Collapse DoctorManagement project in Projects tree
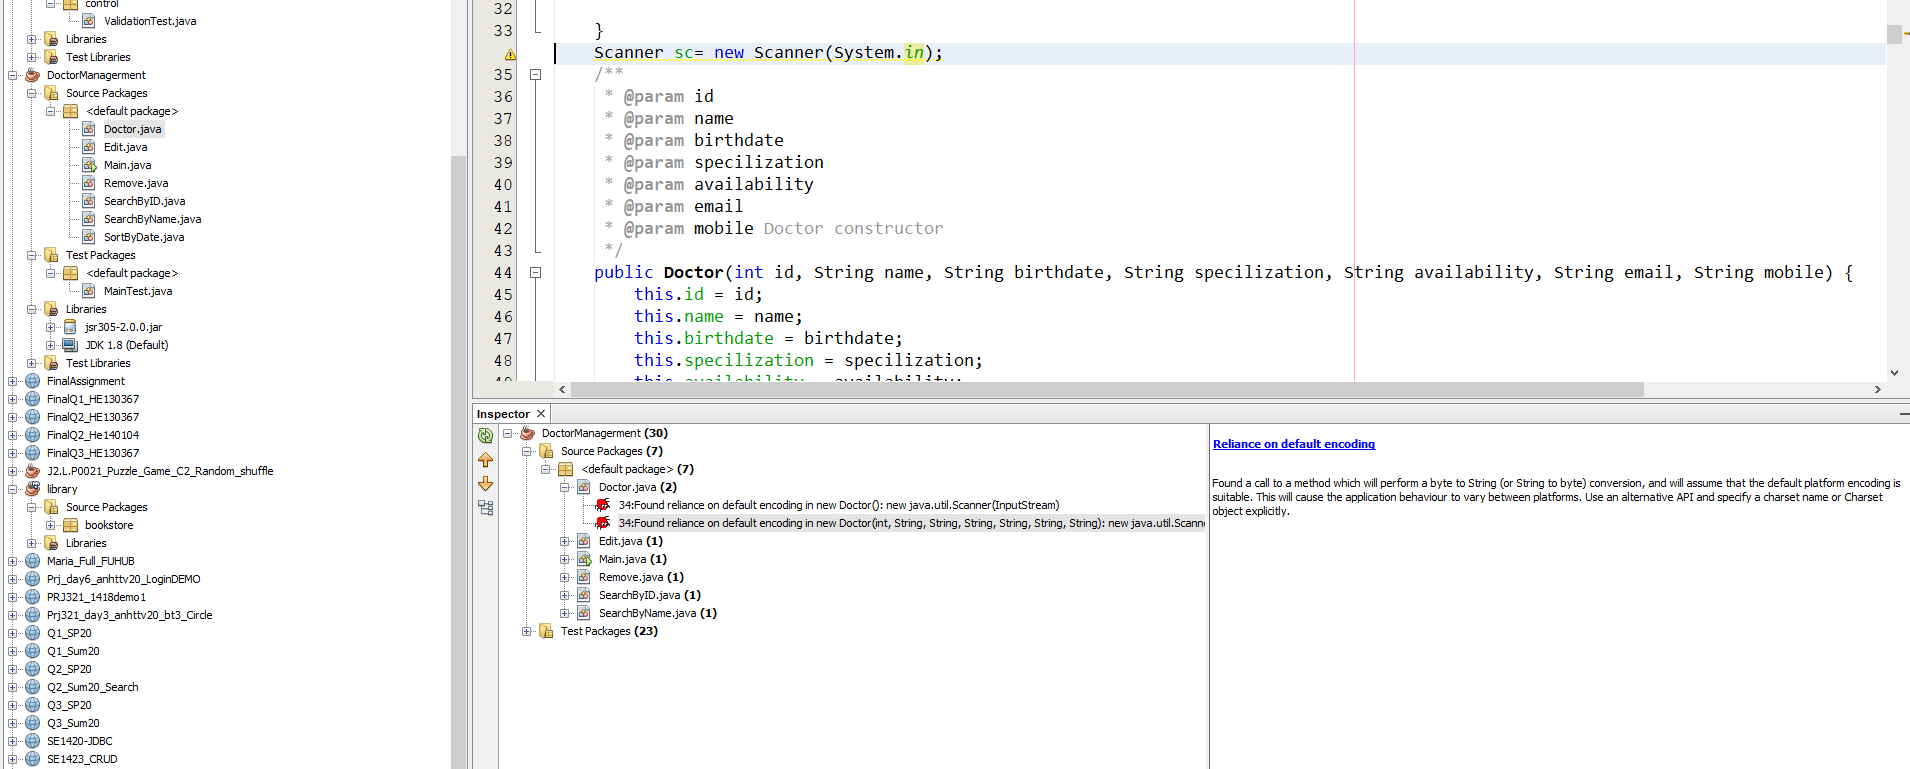This screenshot has width=1910, height=769. pos(13,75)
